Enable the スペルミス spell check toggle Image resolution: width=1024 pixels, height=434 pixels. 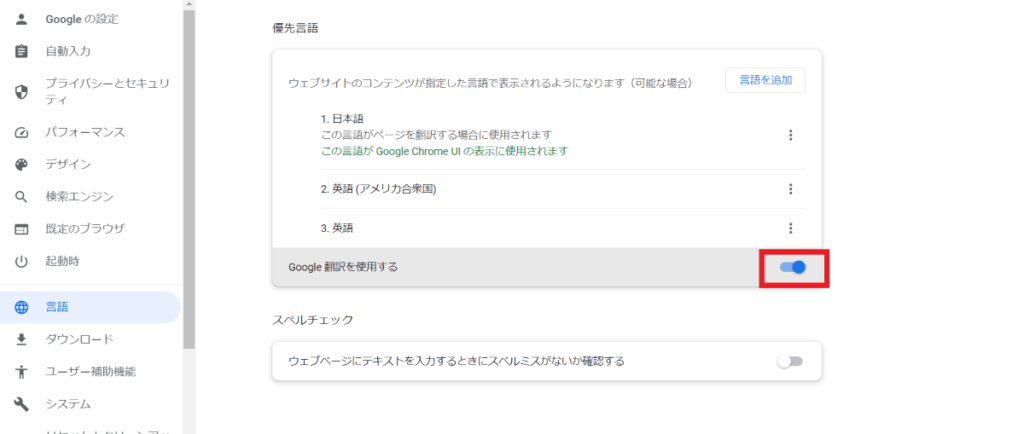tap(790, 361)
